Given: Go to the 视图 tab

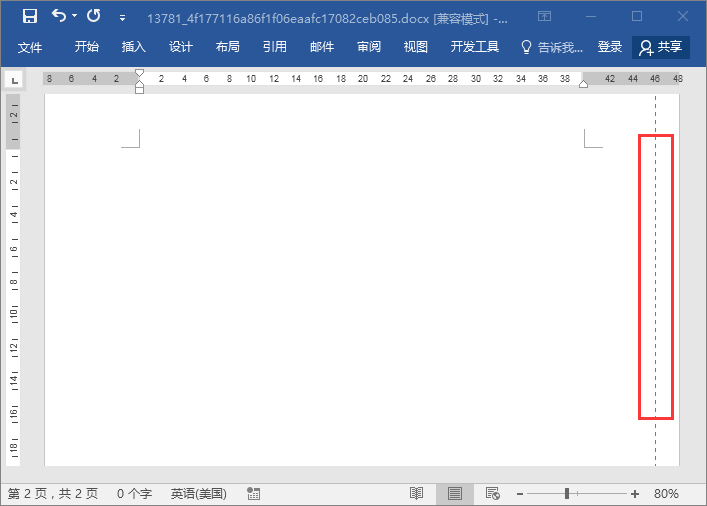Looking at the screenshot, I should pyautogui.click(x=416, y=47).
